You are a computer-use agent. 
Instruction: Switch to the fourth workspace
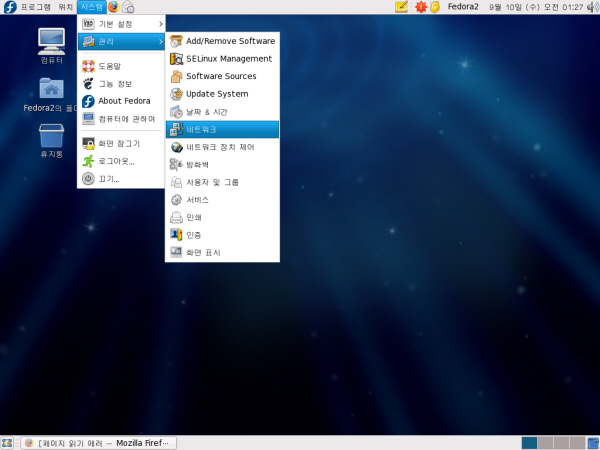click(577, 443)
